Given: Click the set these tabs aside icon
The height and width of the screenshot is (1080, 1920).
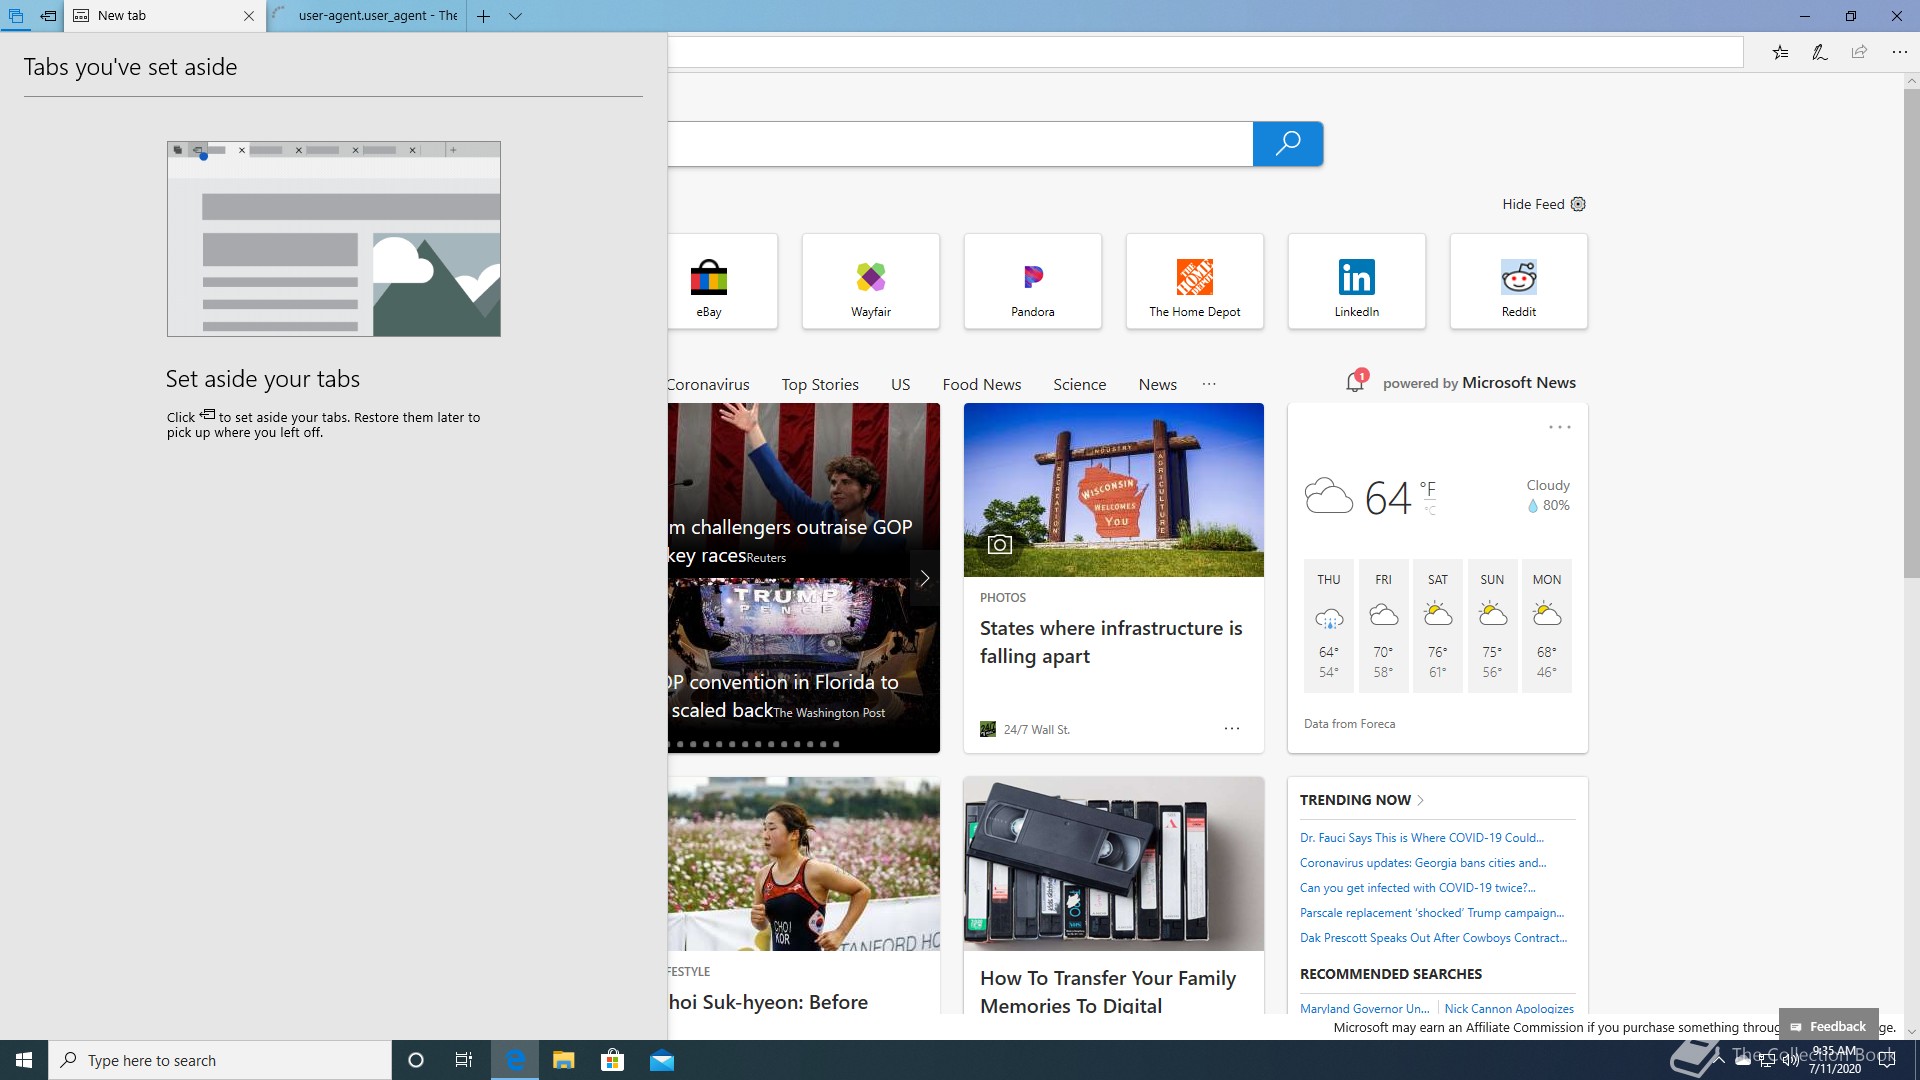Looking at the screenshot, I should (48, 16).
